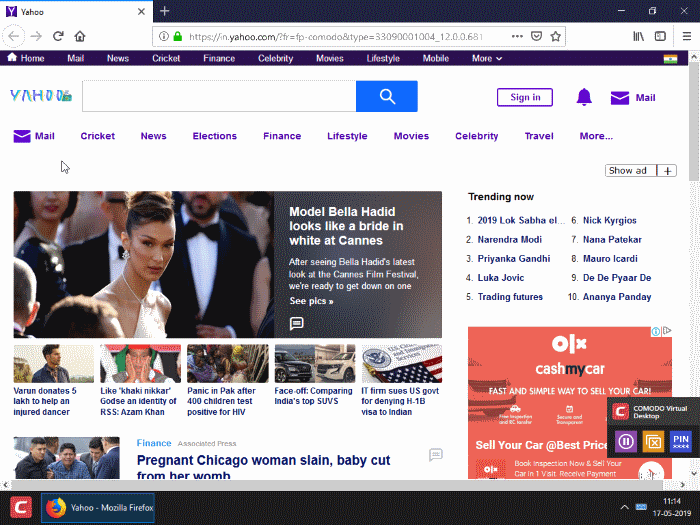Screen dimensions: 700x525
Task: Open trending topic Narendra Modi
Action: tap(509, 240)
